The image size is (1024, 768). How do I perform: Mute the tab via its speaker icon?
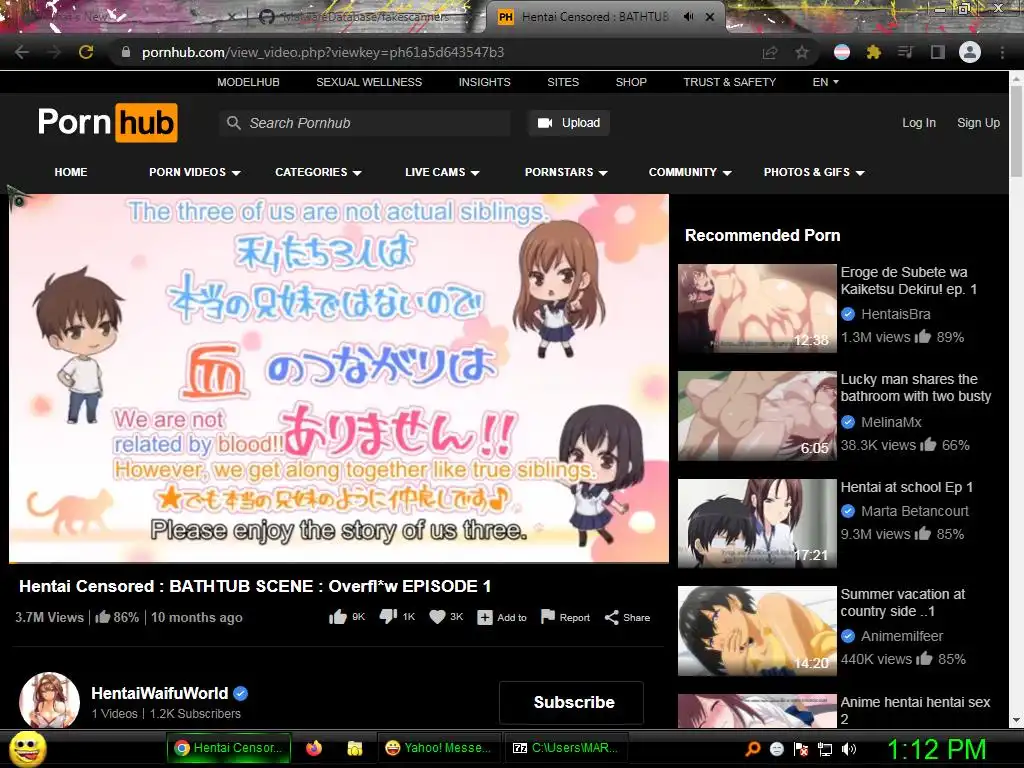click(x=688, y=17)
